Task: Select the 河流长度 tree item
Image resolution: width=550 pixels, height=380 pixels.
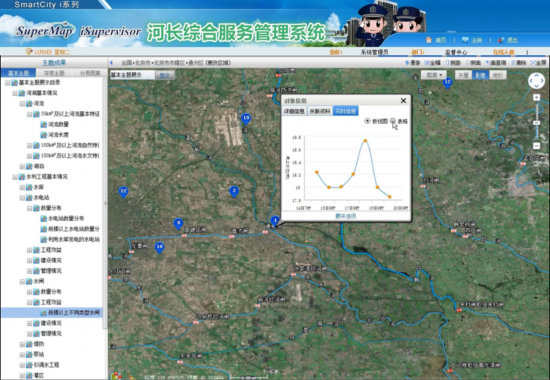Action: click(58, 135)
